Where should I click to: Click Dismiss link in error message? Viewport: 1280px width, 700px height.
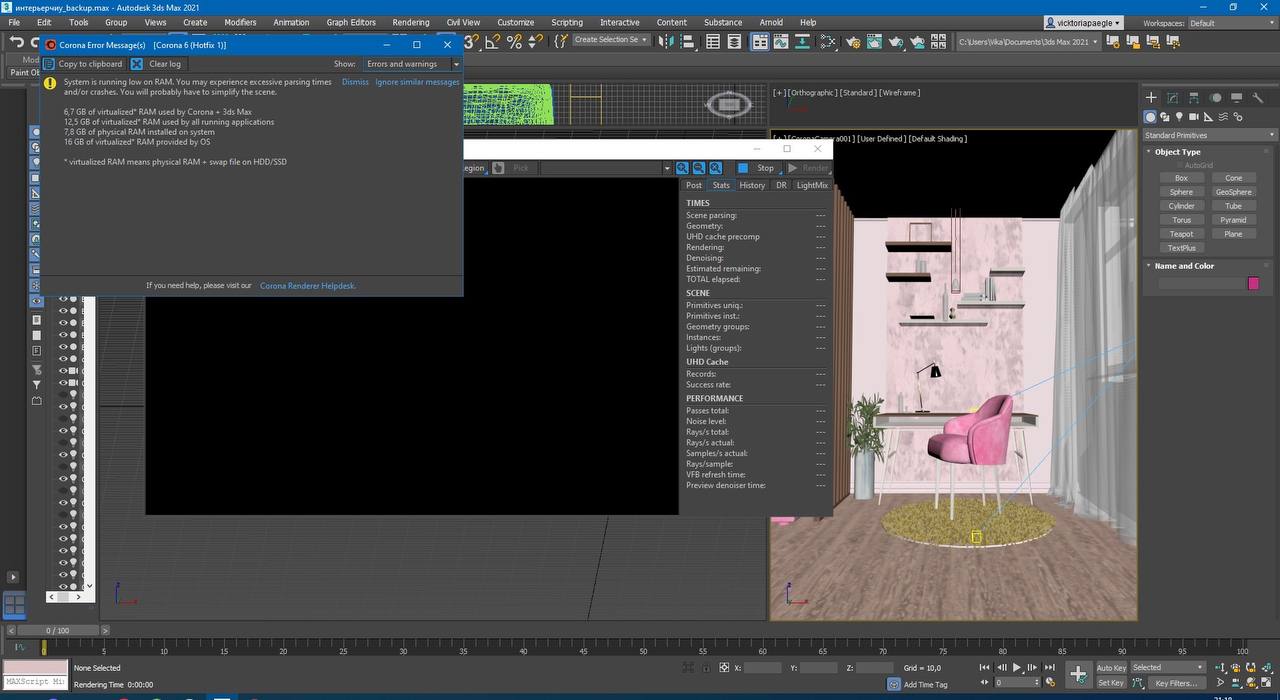coord(355,82)
